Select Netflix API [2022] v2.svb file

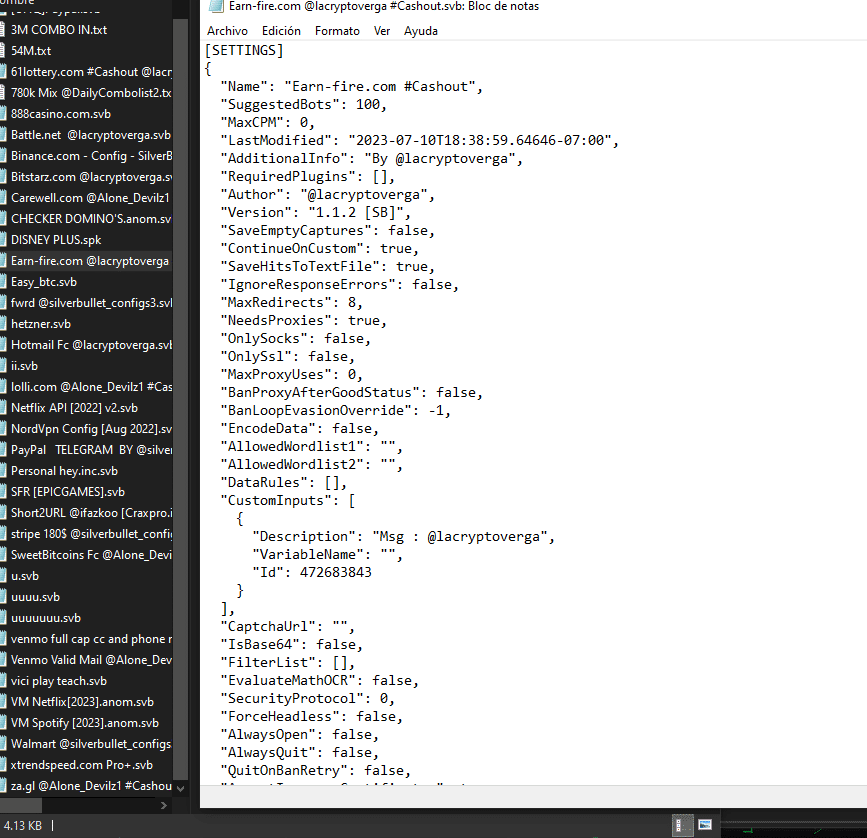86,408
